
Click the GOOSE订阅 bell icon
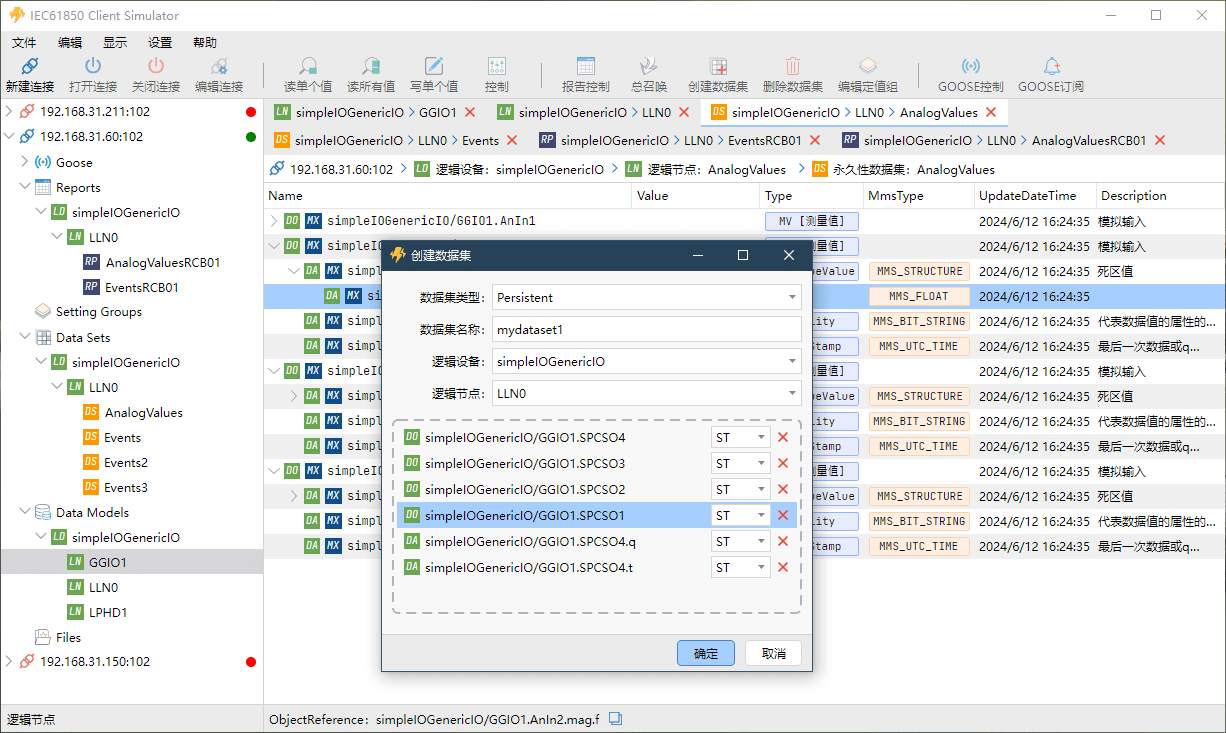(x=1051, y=67)
